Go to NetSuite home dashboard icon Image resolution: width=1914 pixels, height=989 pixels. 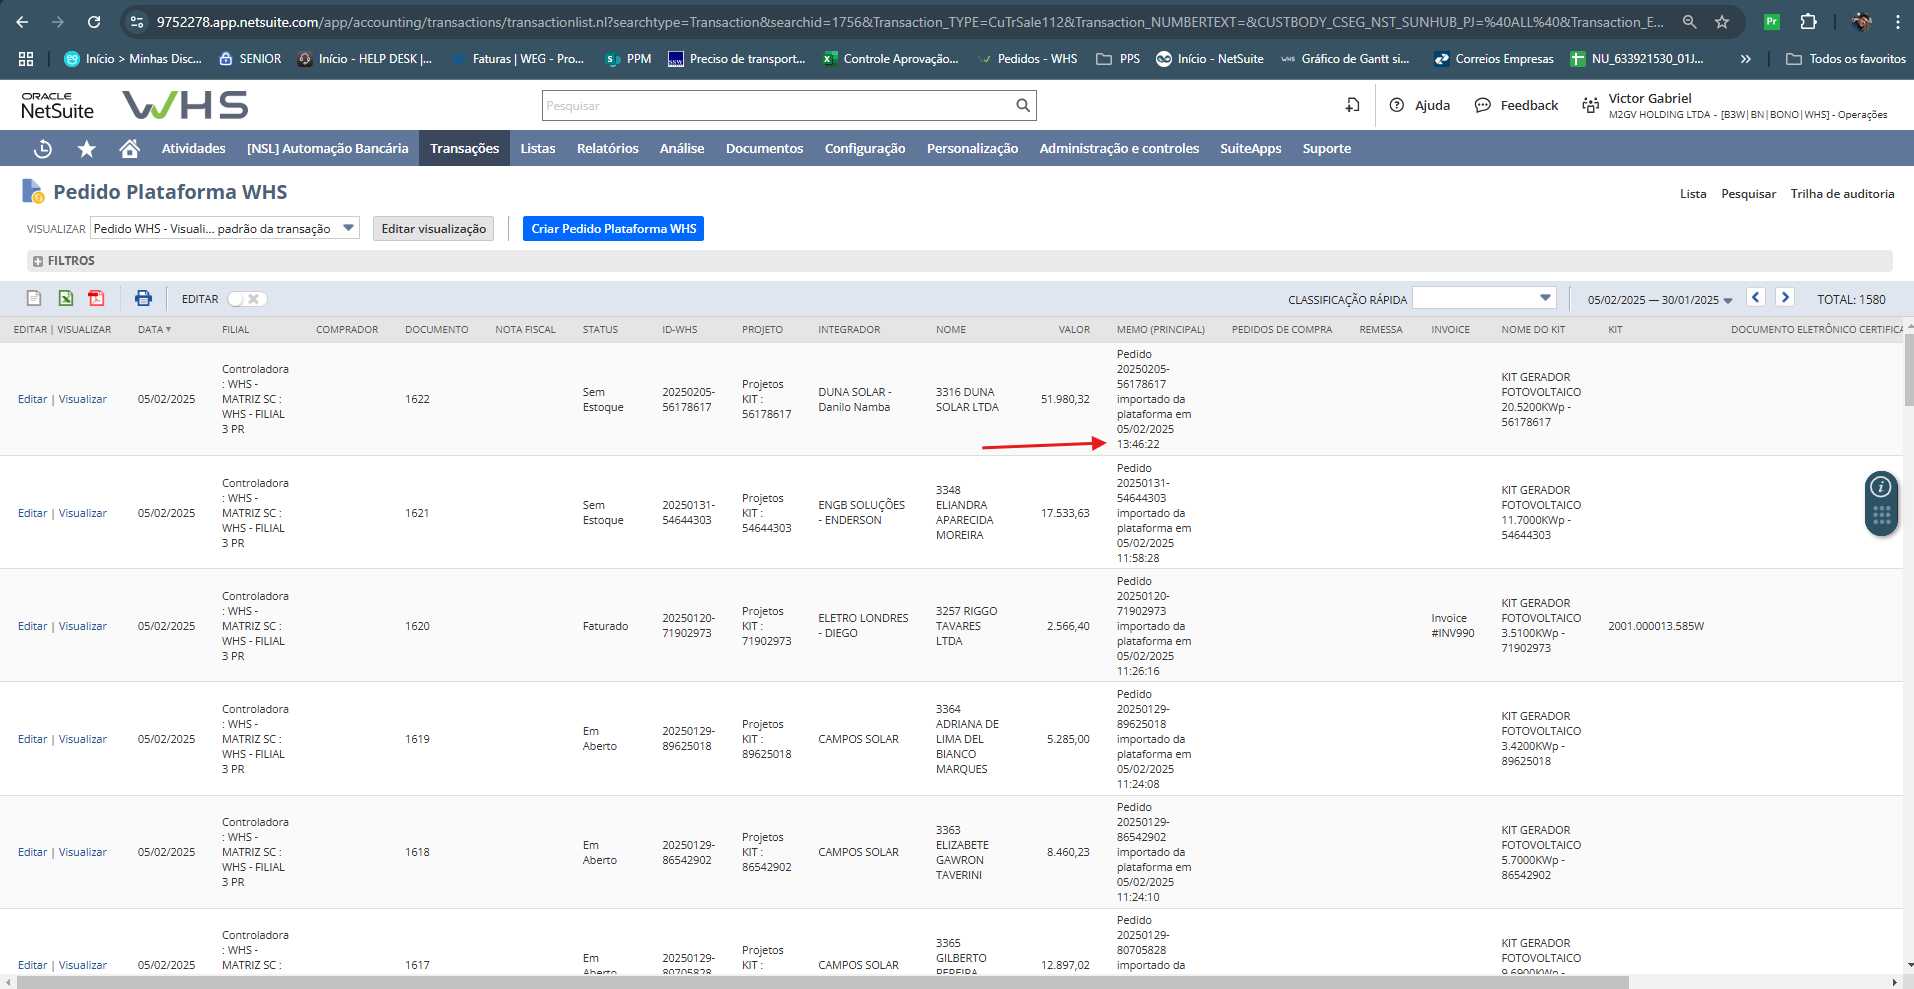[x=129, y=149]
